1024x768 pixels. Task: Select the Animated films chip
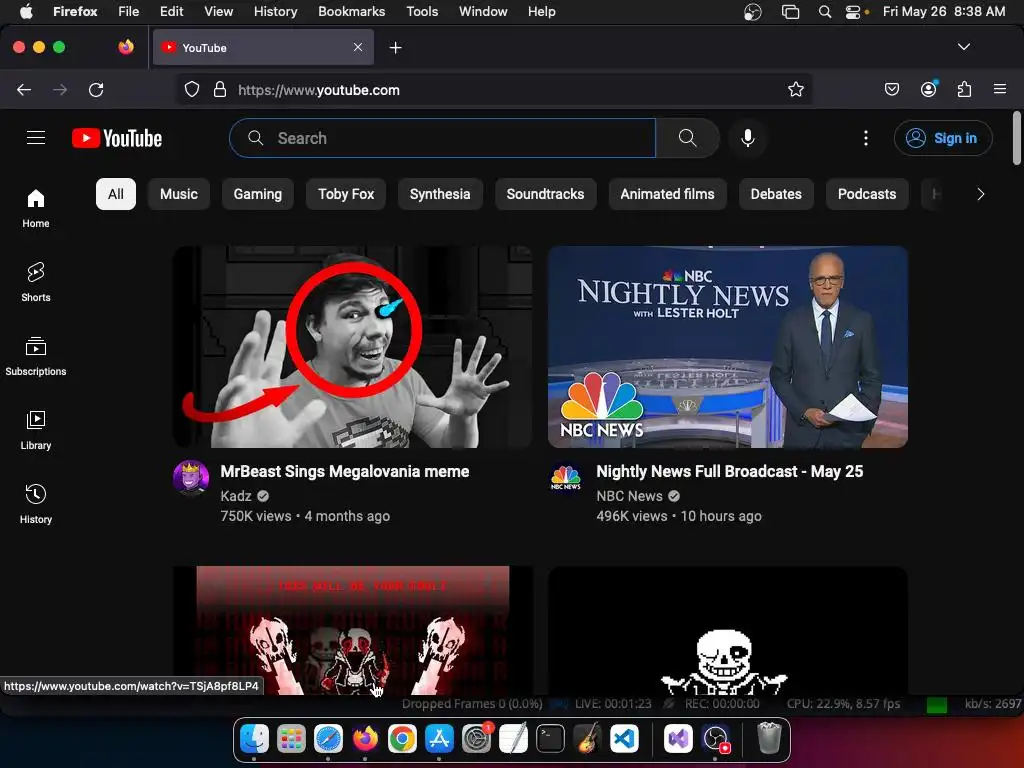(x=667, y=194)
